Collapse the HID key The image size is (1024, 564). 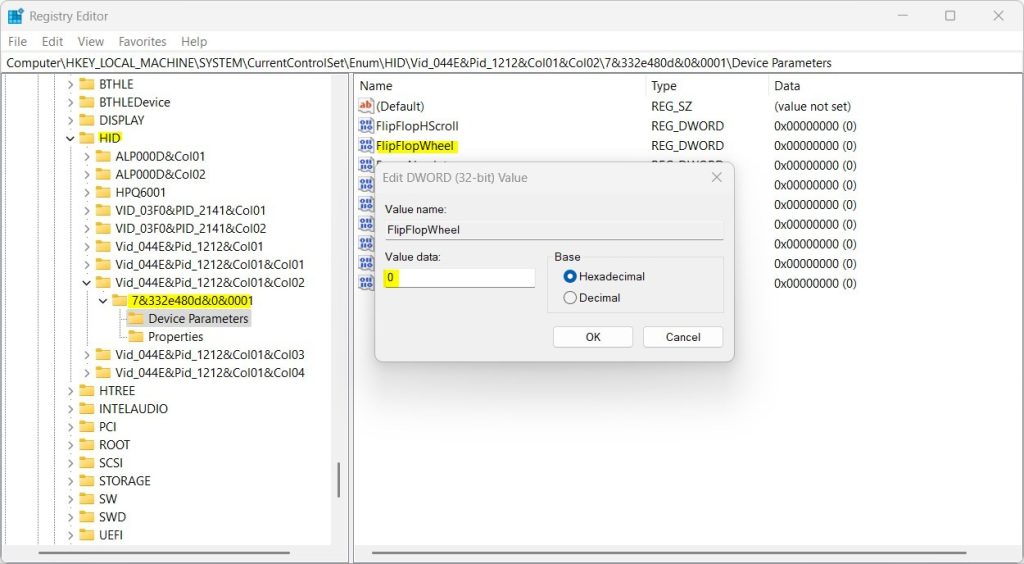pyautogui.click(x=71, y=138)
